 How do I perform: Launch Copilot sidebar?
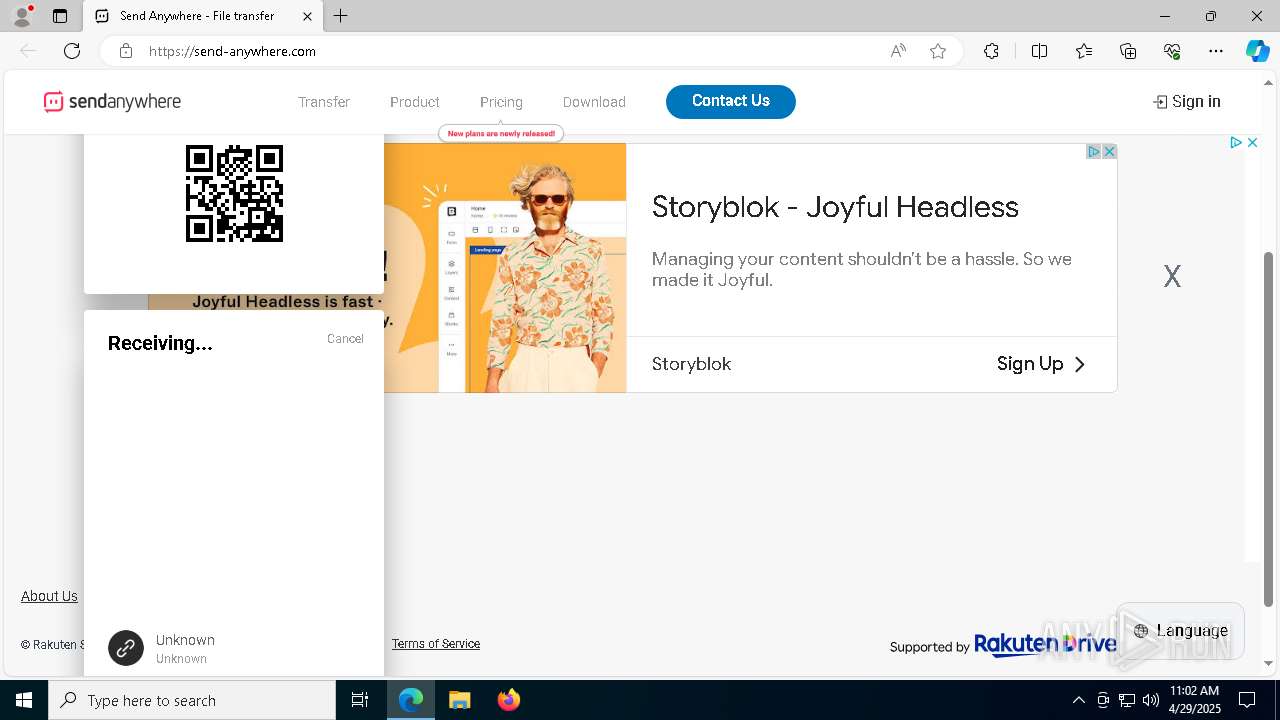(1257, 51)
